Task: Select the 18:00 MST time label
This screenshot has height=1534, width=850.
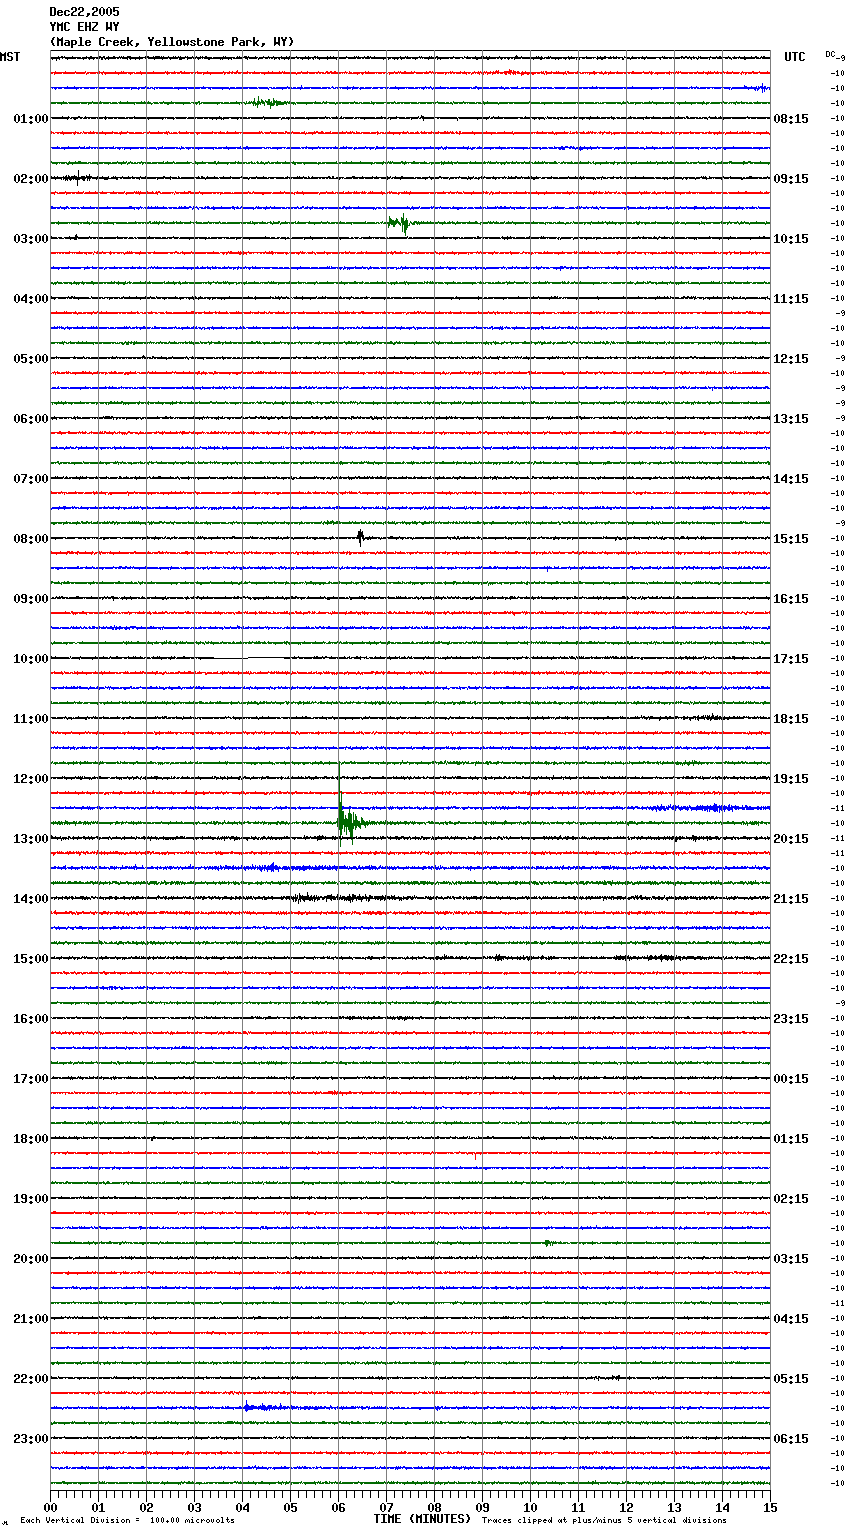Action: coord(31,1139)
